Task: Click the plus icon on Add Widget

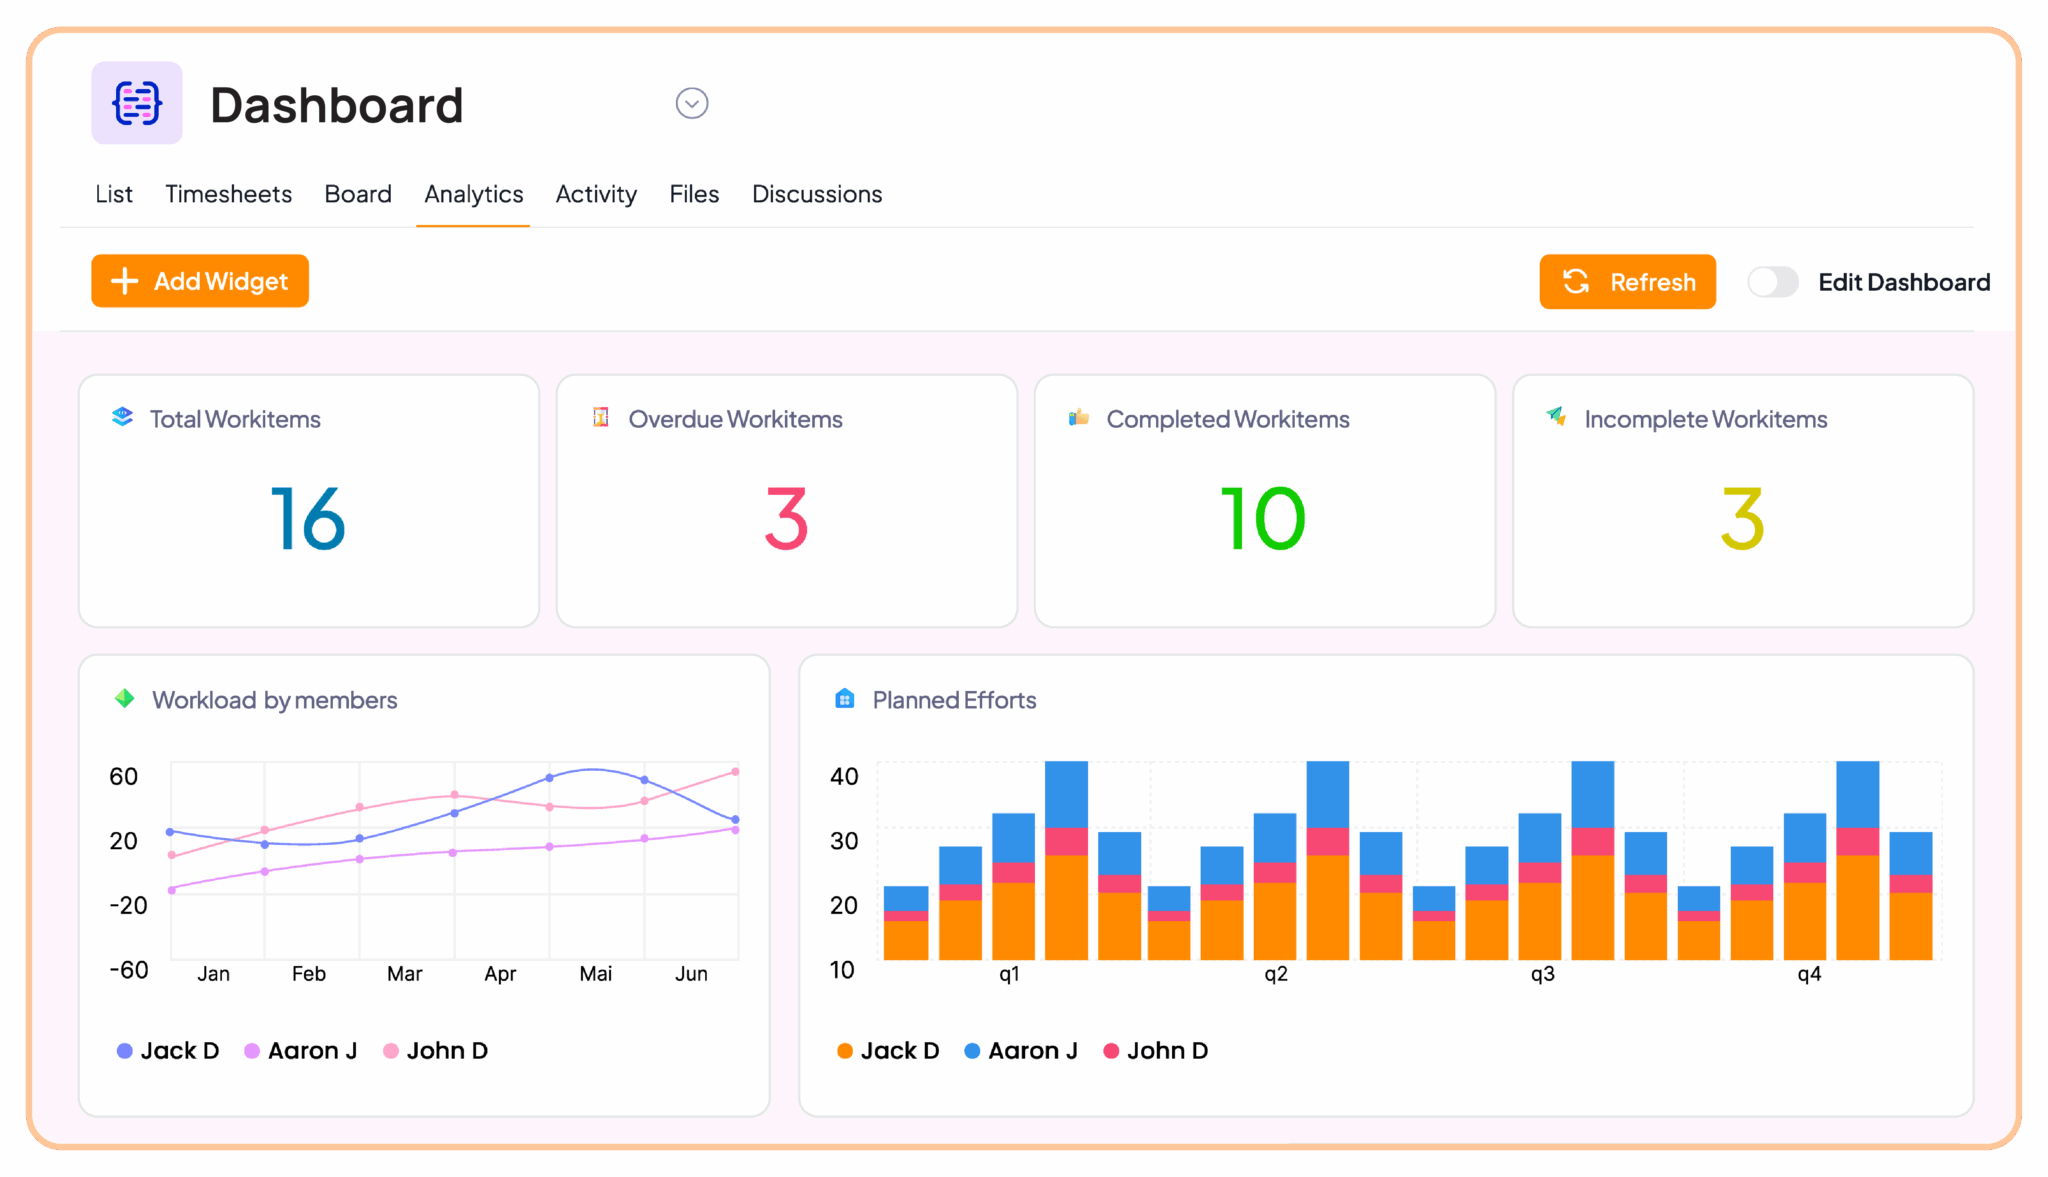Action: (124, 281)
